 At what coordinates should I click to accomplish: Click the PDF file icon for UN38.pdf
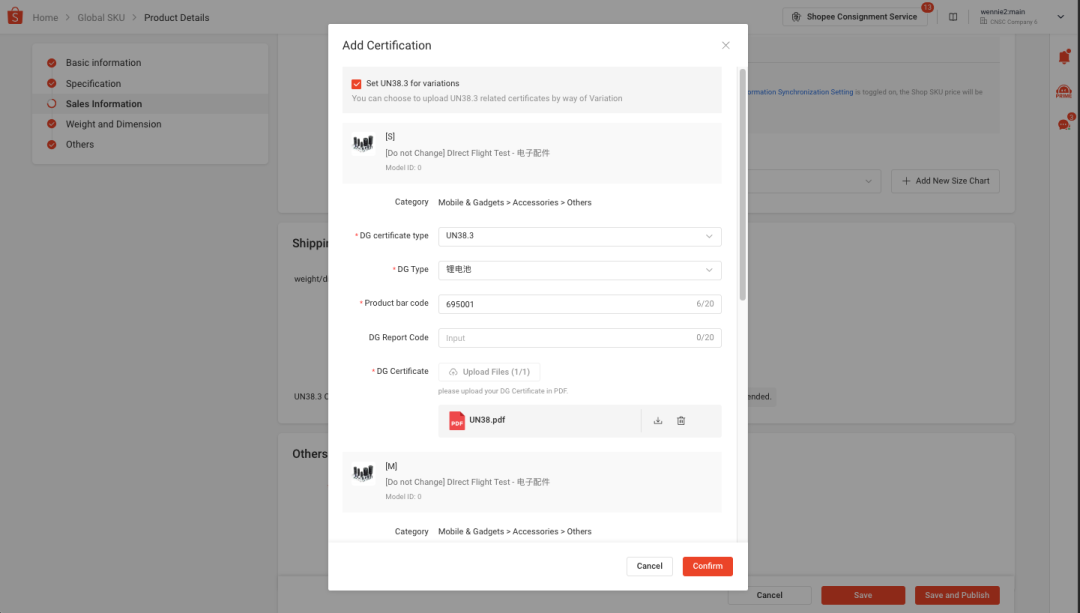(x=457, y=421)
